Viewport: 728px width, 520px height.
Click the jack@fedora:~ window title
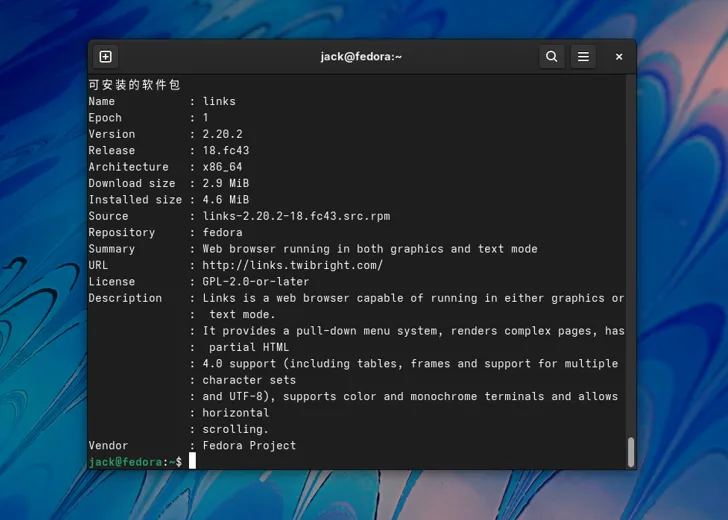pos(361,57)
